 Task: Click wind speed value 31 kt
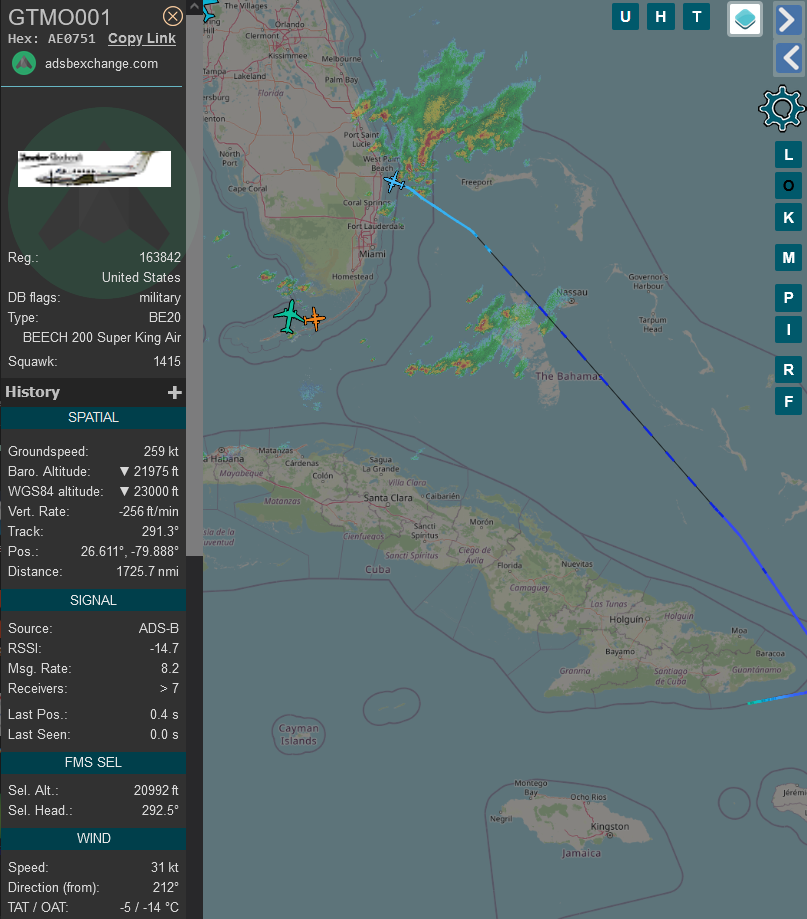[165, 867]
